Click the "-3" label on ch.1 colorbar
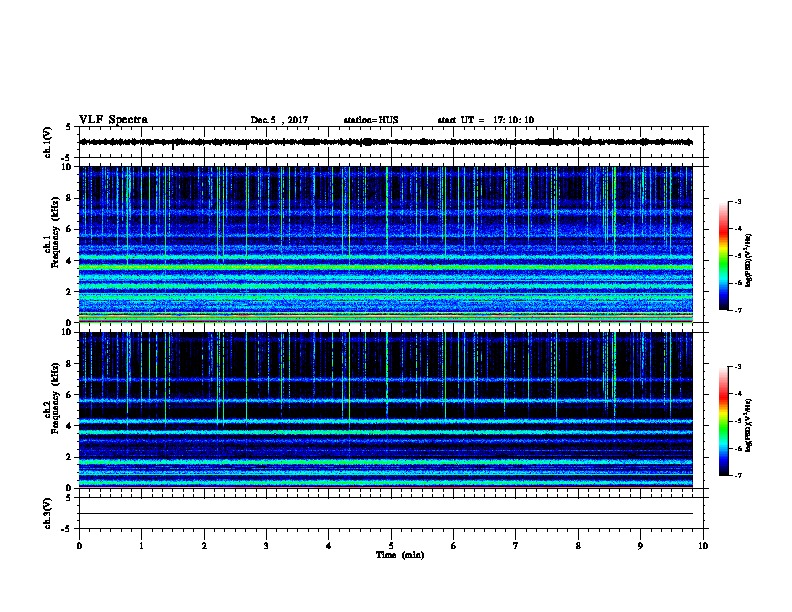This screenshot has height=612, width=792. [x=737, y=202]
